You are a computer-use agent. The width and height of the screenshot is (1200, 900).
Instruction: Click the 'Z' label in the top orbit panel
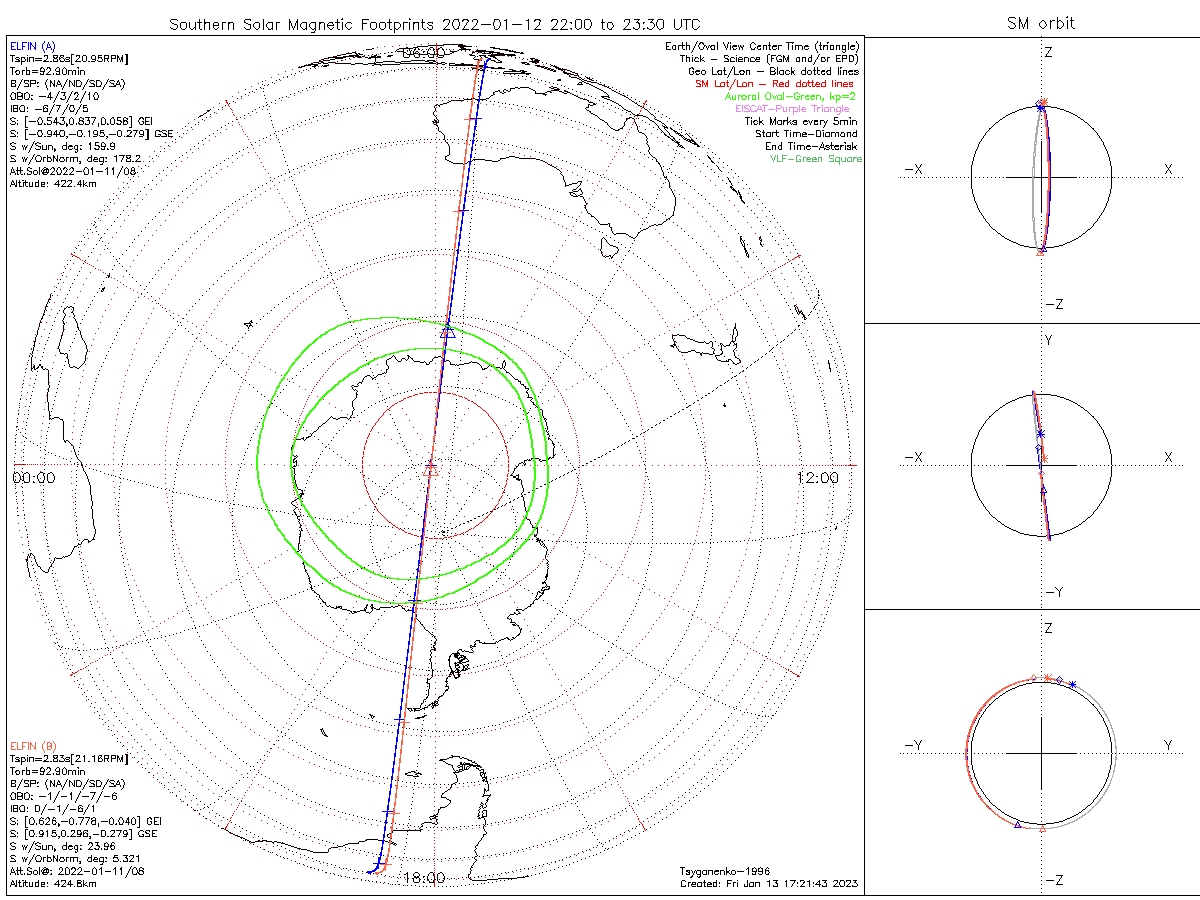[x=1048, y=52]
